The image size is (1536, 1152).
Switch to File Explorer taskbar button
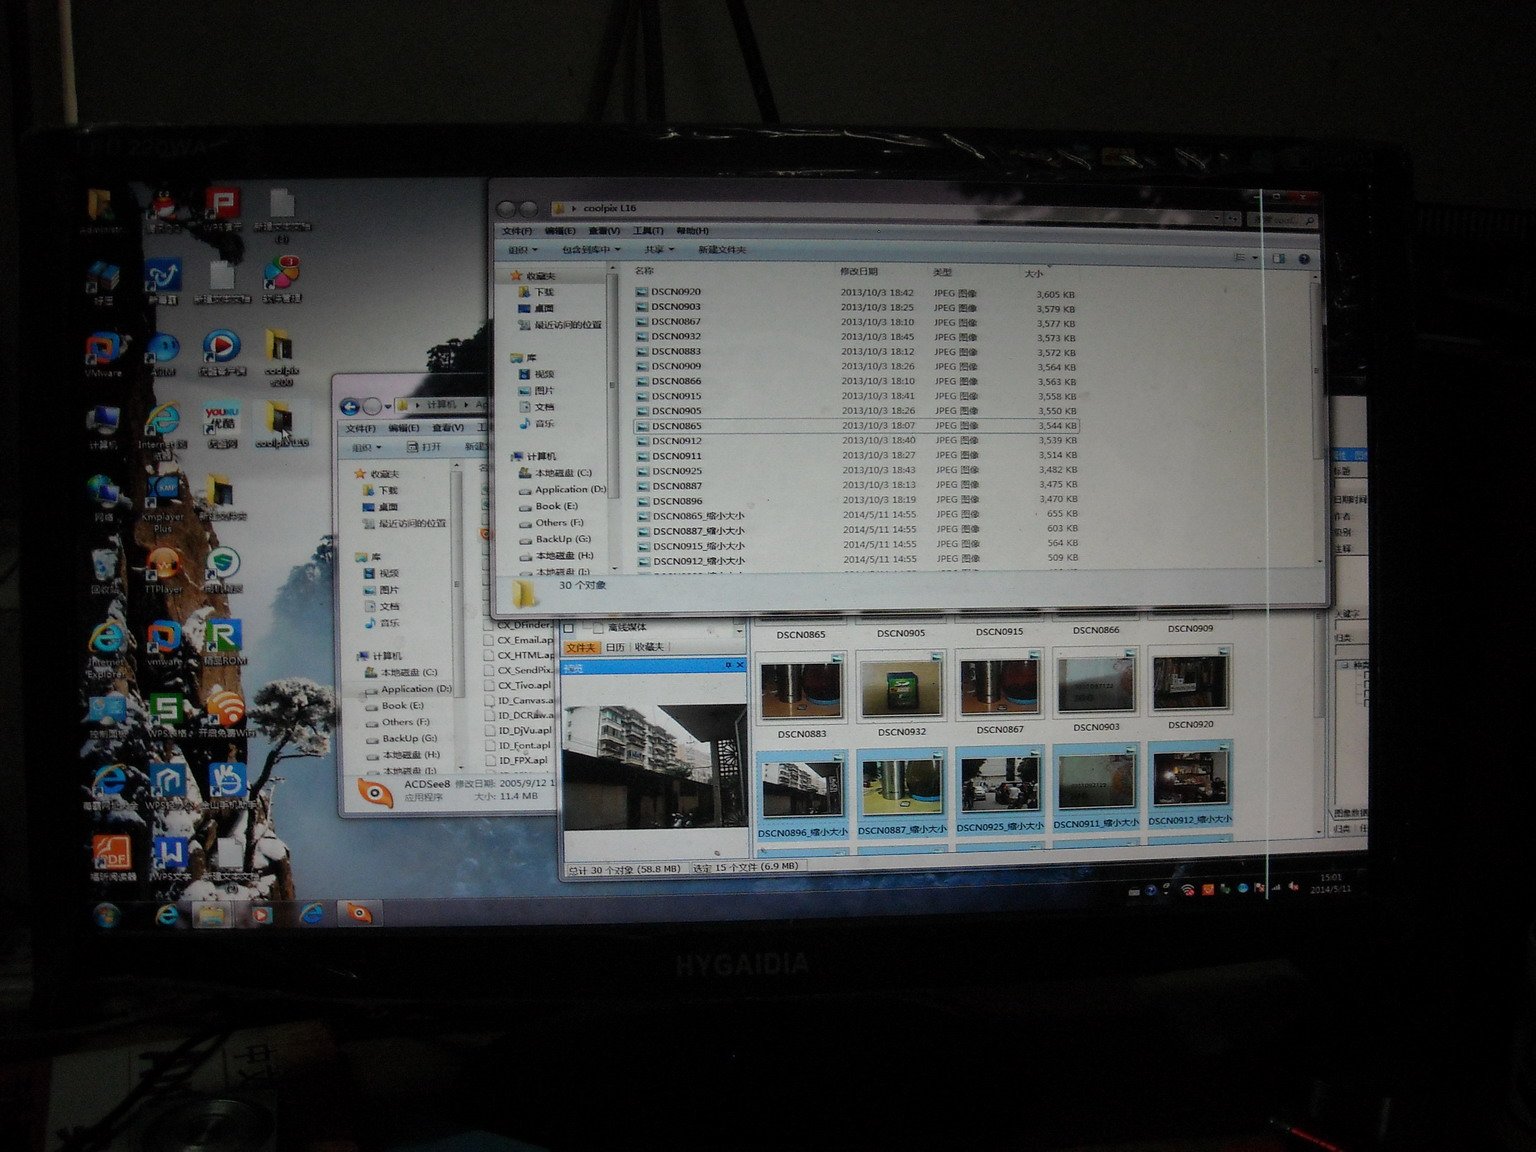(x=212, y=913)
